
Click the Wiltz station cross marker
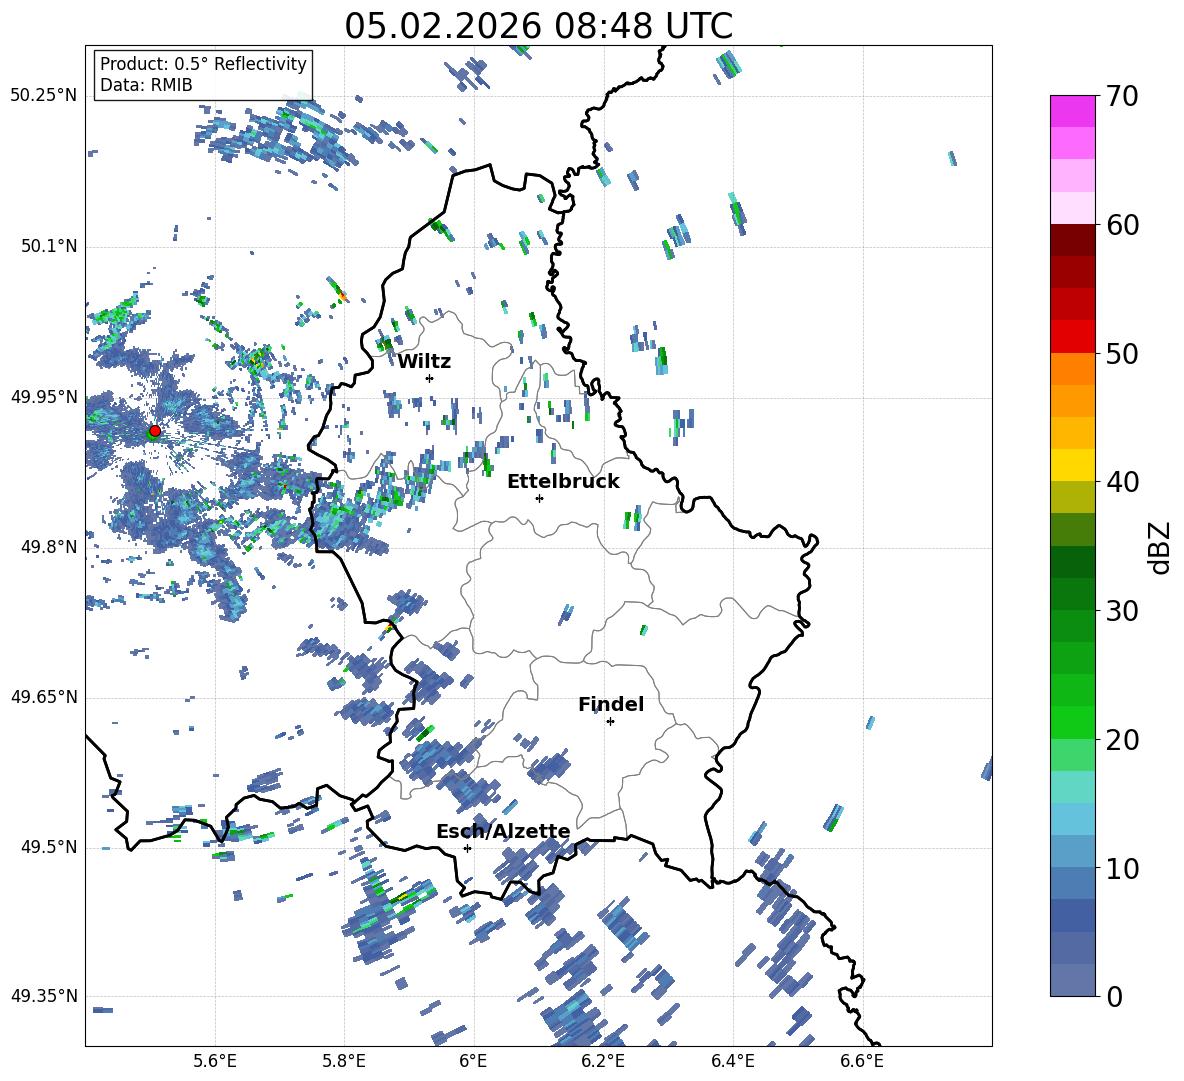[430, 378]
